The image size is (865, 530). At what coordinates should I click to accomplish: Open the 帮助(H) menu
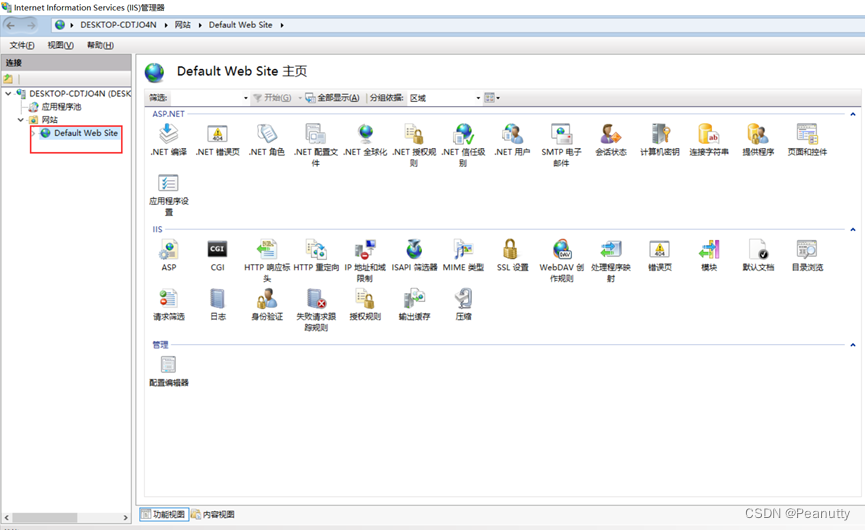[x=100, y=45]
